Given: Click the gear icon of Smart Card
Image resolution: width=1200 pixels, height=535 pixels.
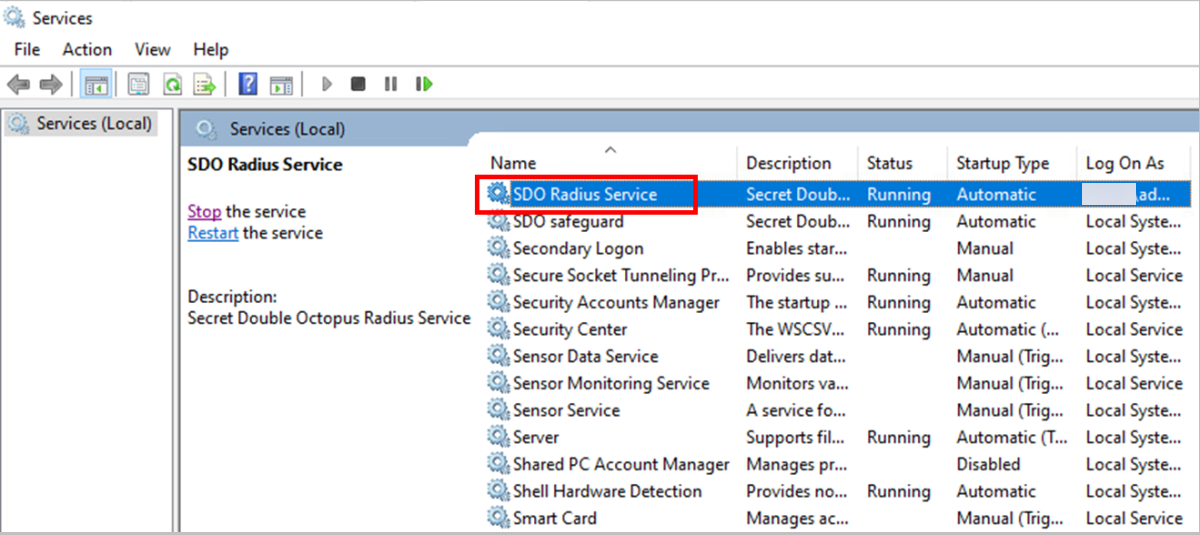Looking at the screenshot, I should pos(498,518).
